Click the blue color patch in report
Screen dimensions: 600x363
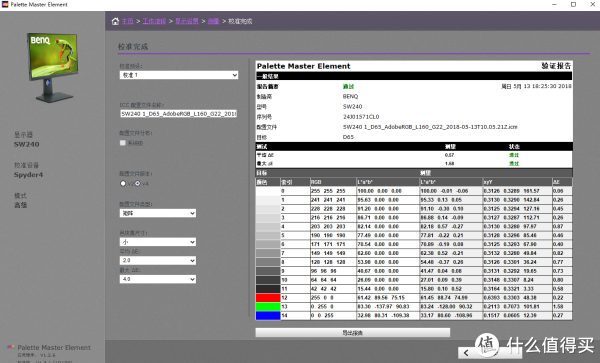pyautogui.click(x=268, y=316)
